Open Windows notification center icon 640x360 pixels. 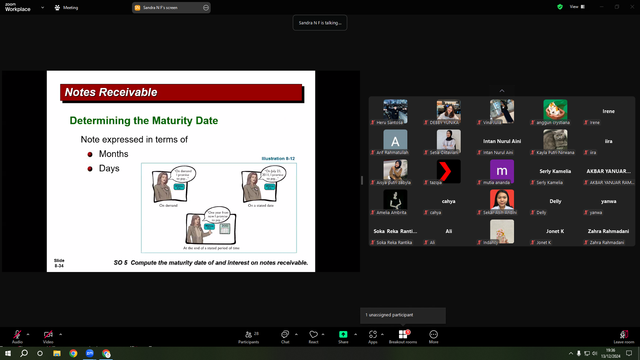[x=629, y=353]
